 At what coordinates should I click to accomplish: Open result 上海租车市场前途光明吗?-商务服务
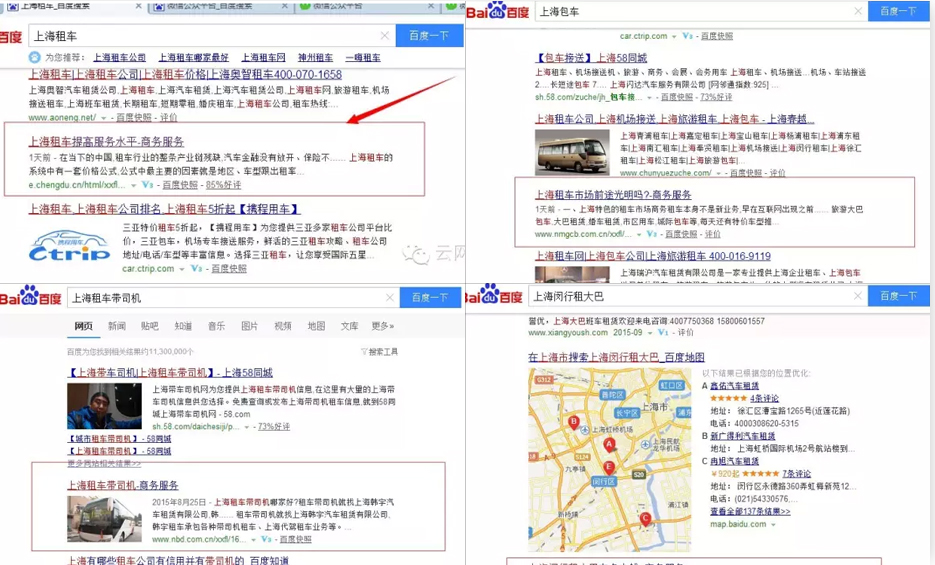[x=613, y=194]
